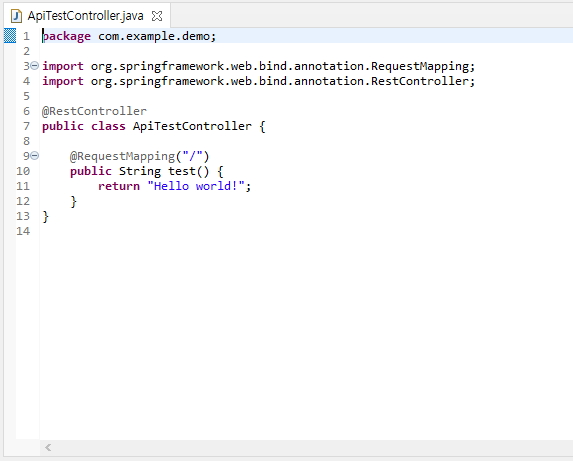Click the closing brace on line 12
The width and height of the screenshot is (573, 461).
73,201
